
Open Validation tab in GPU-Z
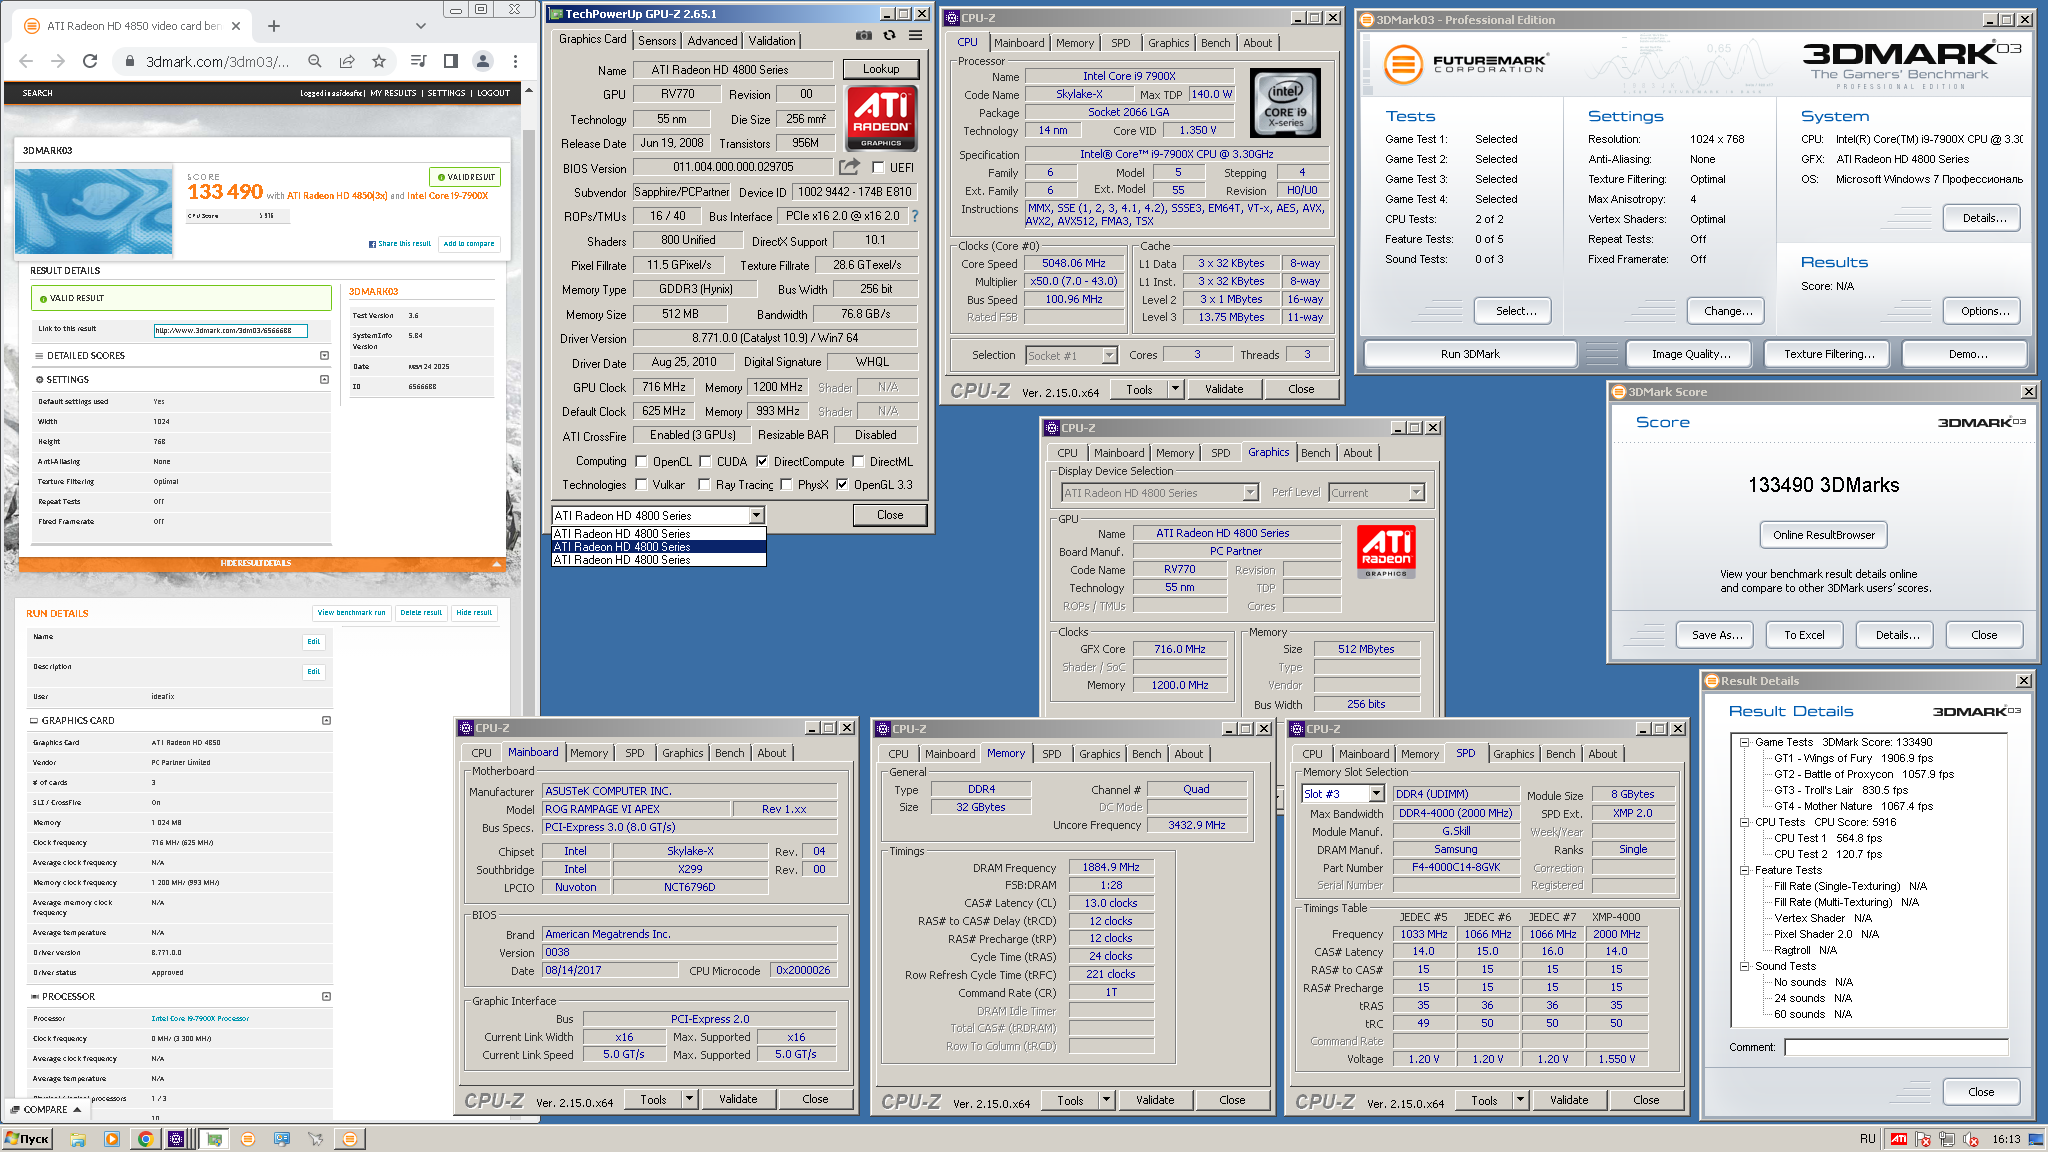tap(772, 41)
